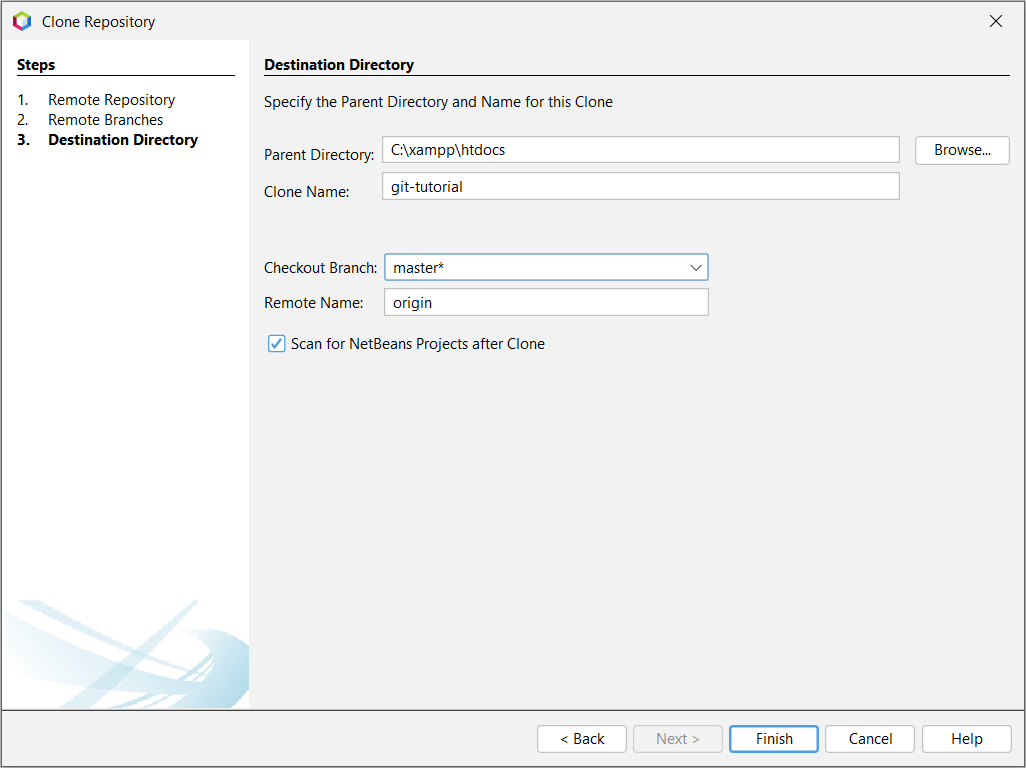1026x768 pixels.
Task: Click the Destination Directory panel heading
Action: [x=339, y=65]
